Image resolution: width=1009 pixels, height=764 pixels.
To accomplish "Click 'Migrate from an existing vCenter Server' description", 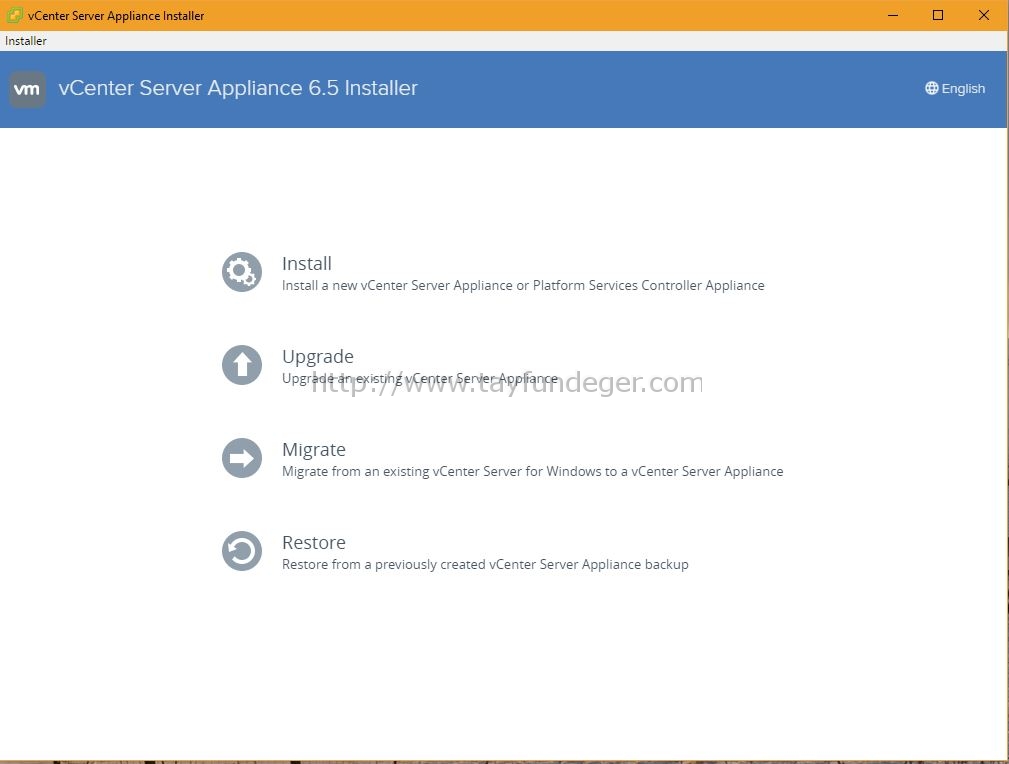I will (533, 471).
